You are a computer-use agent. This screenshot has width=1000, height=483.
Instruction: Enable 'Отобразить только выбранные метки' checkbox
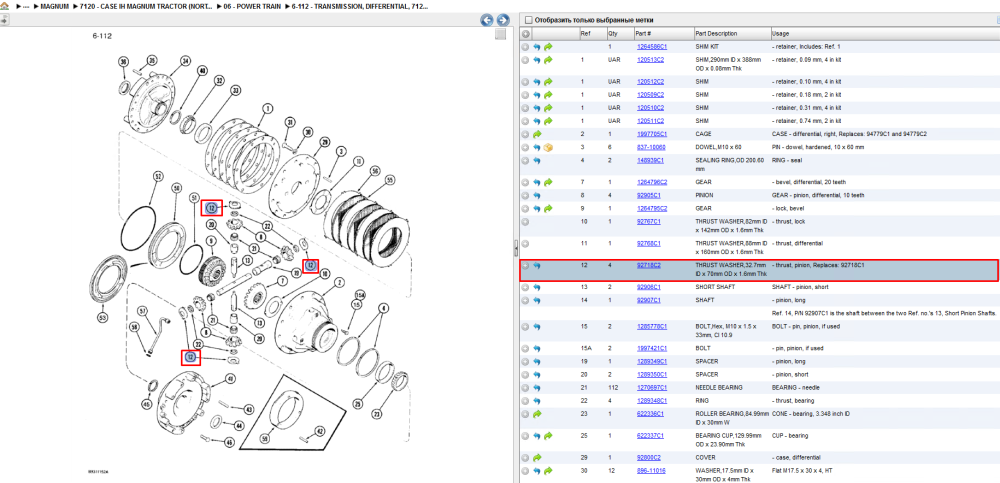[x=528, y=20]
